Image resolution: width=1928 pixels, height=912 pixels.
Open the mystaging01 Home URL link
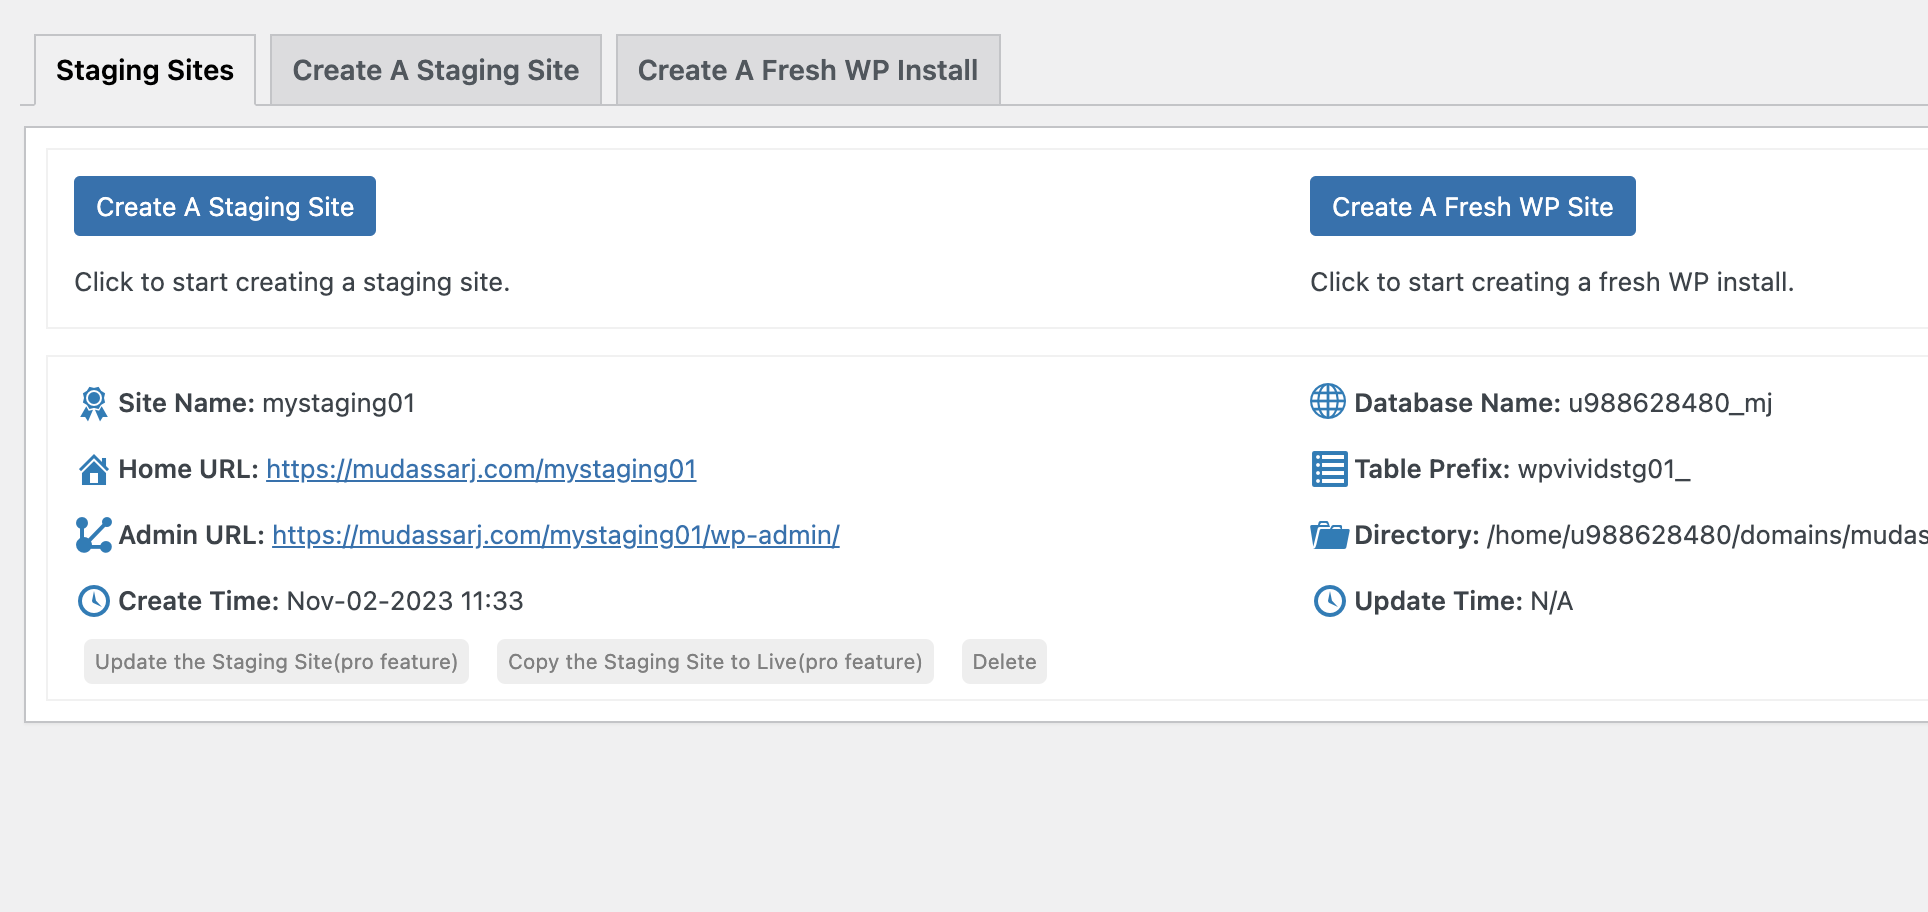pos(481,469)
